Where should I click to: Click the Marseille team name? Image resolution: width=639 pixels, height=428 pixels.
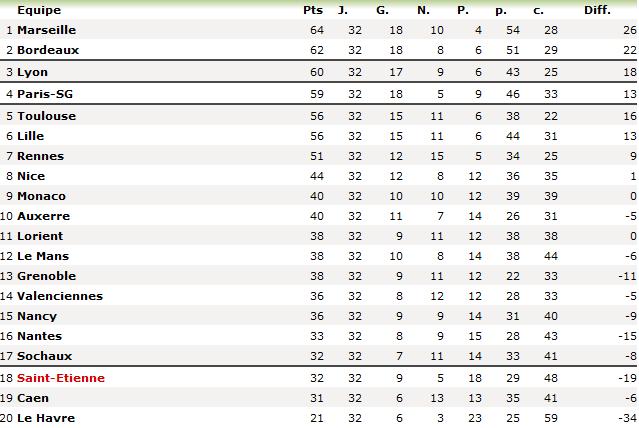click(x=47, y=30)
